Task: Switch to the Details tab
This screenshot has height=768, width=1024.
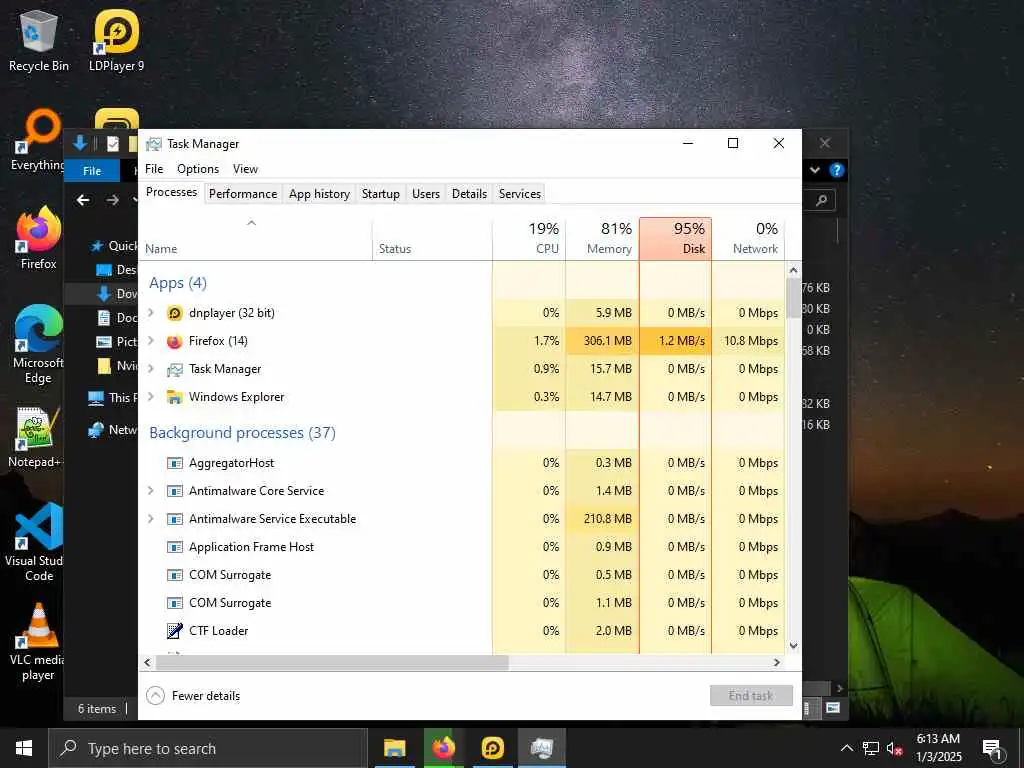Action: [470, 194]
